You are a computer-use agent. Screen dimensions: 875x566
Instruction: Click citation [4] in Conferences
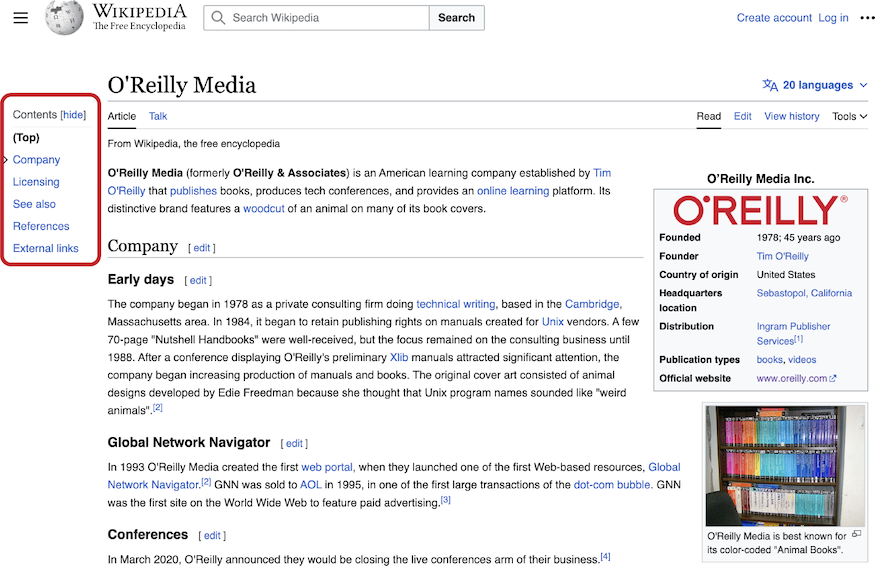pos(605,557)
